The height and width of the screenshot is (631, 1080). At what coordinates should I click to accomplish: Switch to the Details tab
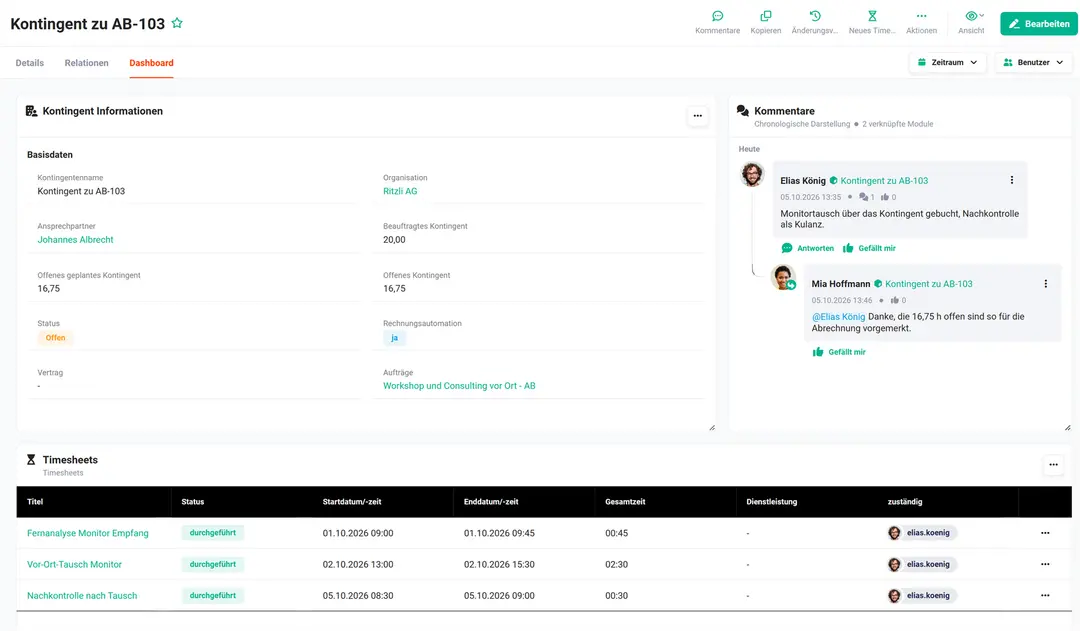point(30,63)
